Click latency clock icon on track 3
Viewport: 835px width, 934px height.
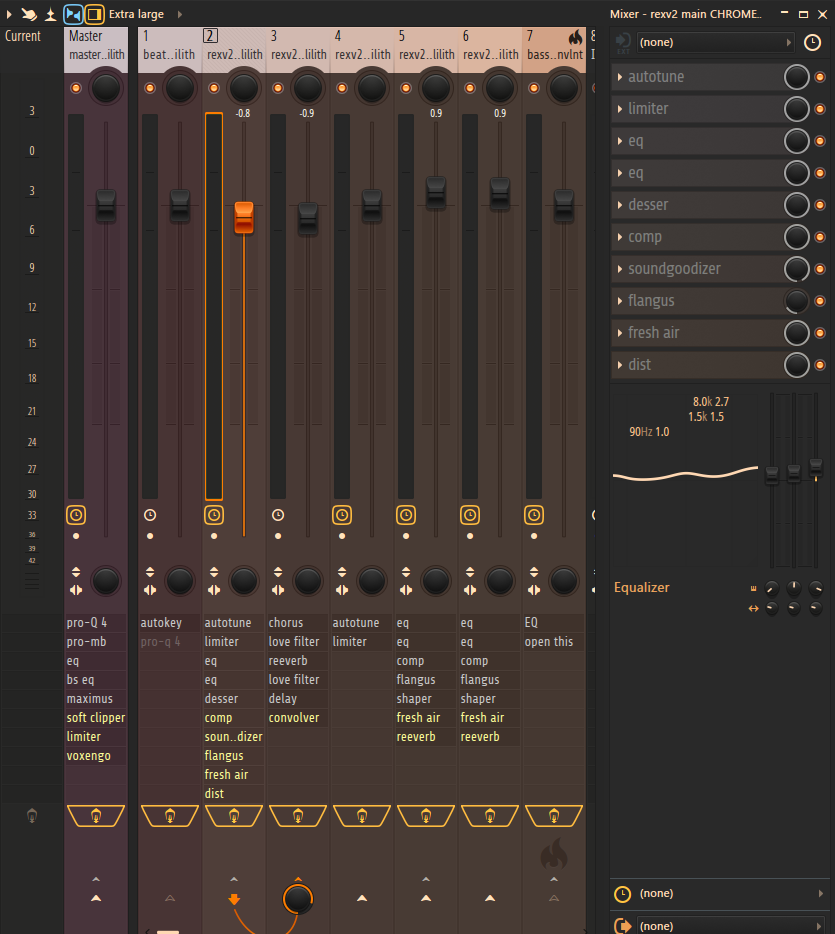click(x=278, y=515)
